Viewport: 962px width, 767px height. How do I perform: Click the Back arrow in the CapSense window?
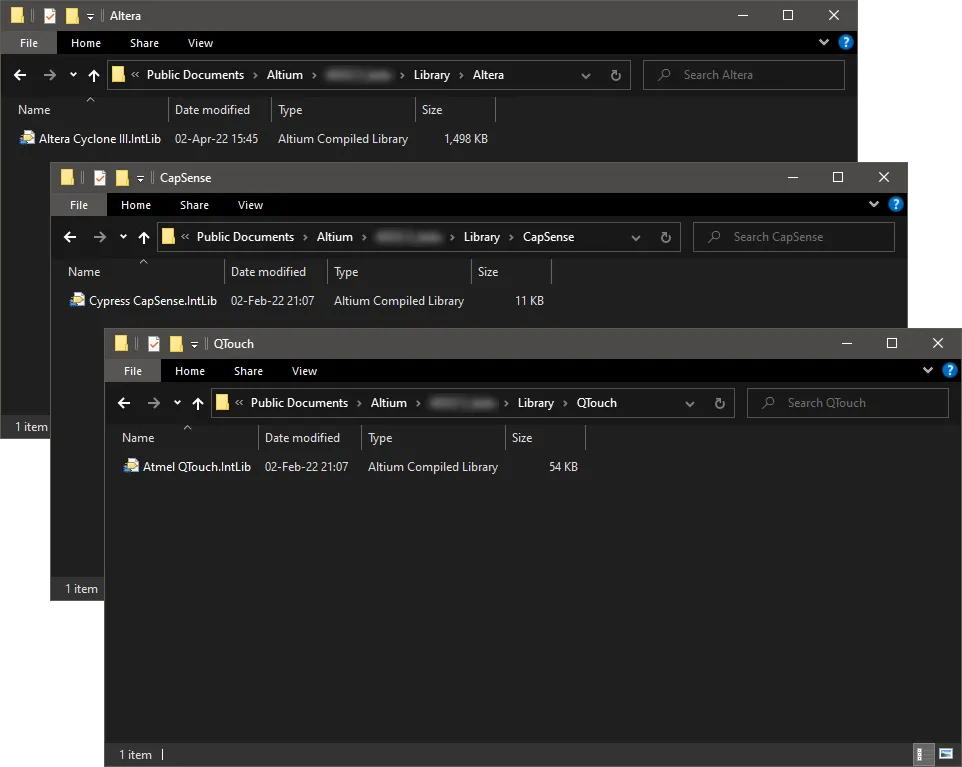click(x=70, y=237)
